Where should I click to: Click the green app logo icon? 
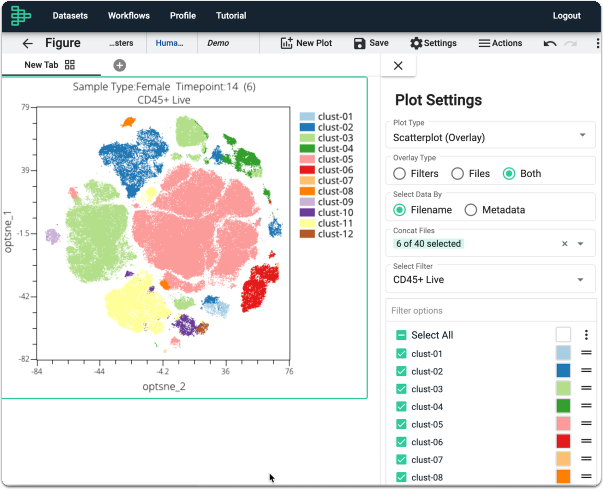coord(20,16)
